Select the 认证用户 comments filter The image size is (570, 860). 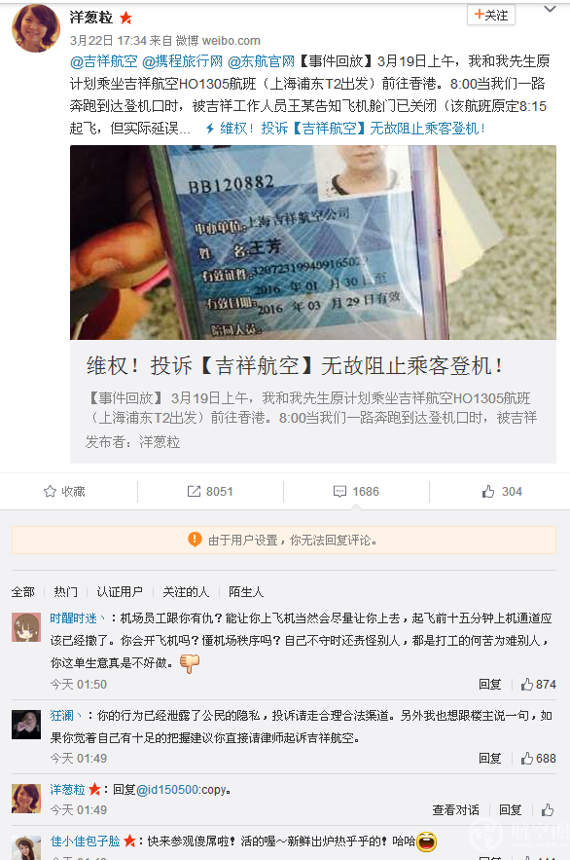click(120, 592)
